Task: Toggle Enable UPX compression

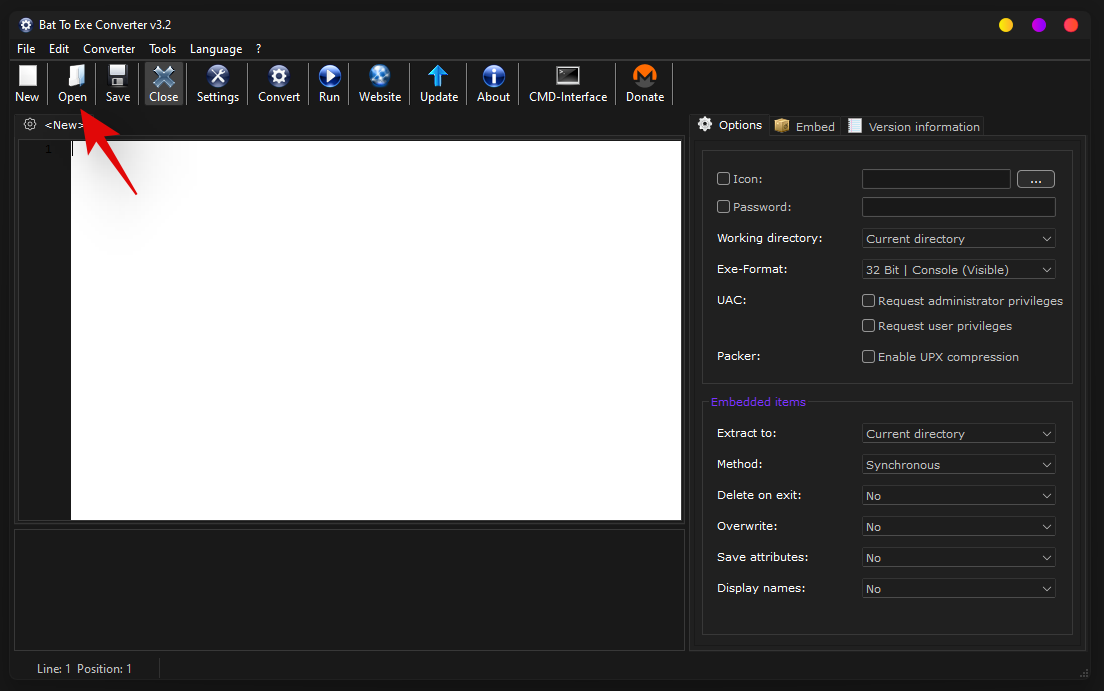Action: pos(869,357)
